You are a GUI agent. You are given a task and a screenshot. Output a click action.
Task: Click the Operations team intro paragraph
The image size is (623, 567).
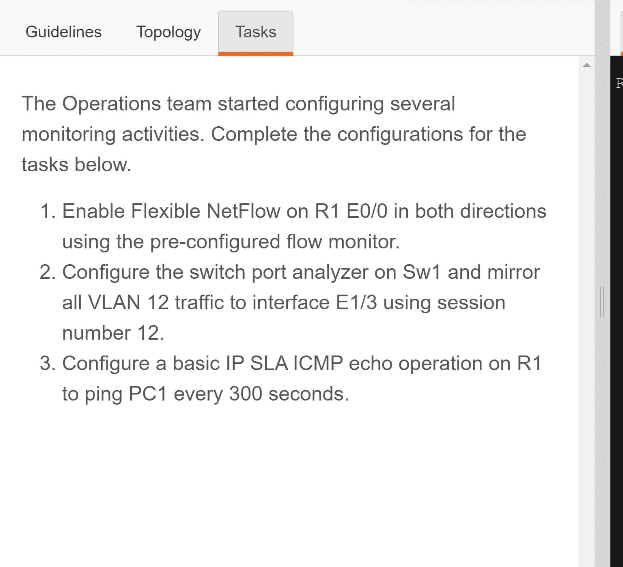273,133
